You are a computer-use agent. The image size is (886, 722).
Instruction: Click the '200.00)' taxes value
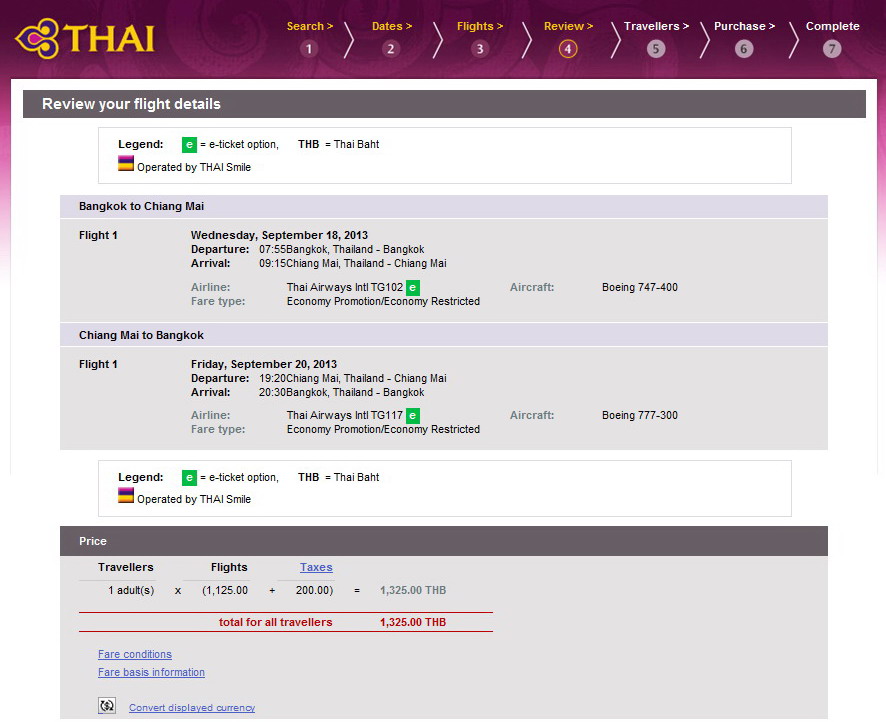coord(314,590)
